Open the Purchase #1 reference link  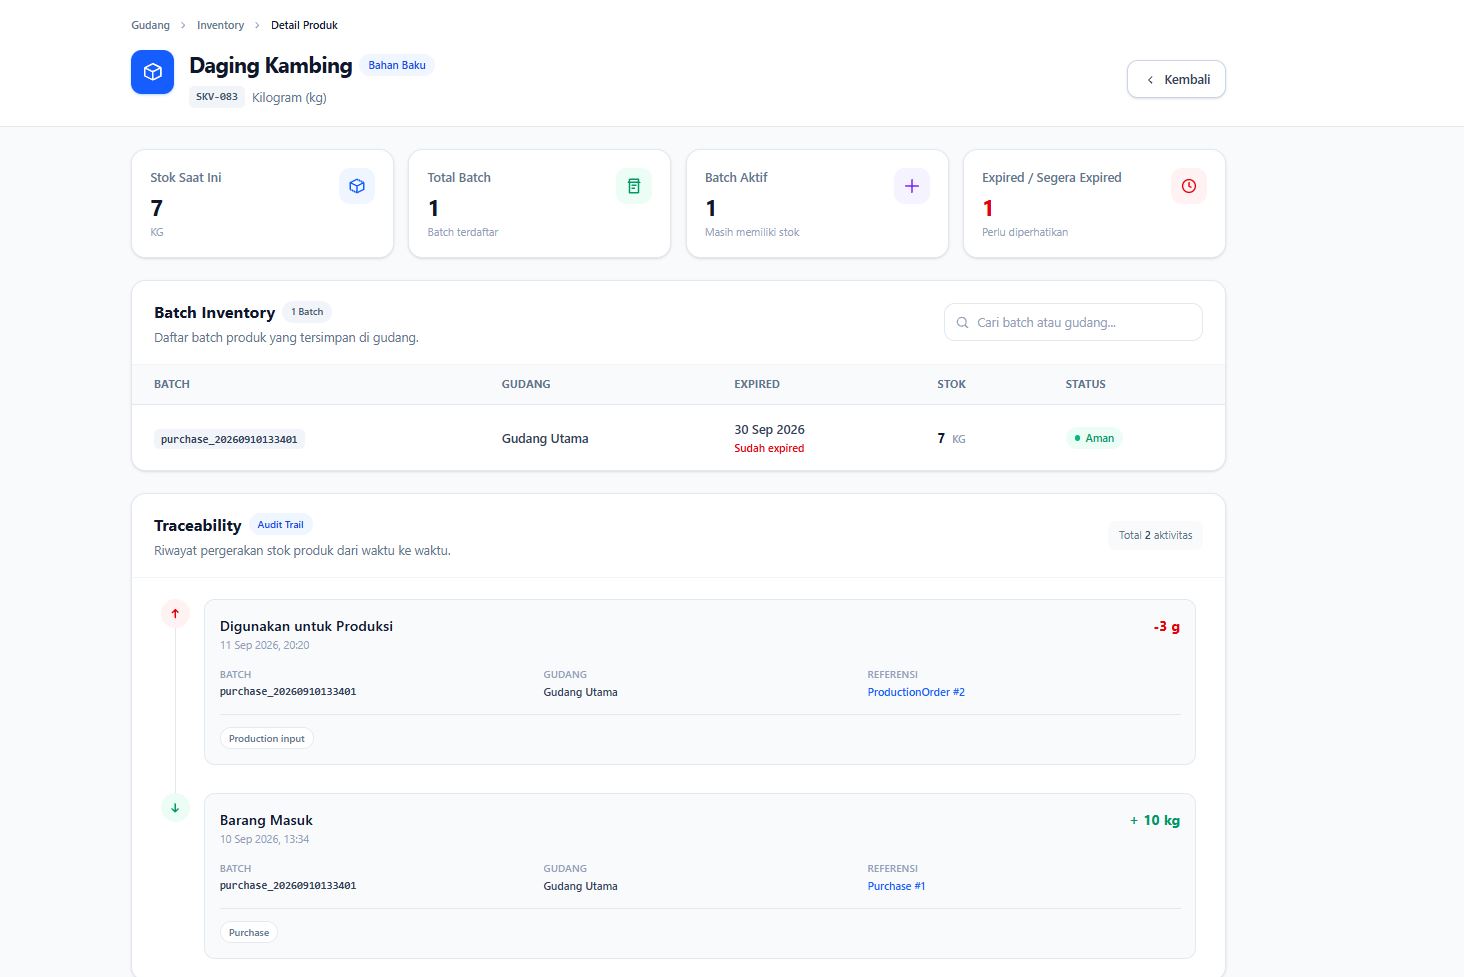tap(896, 886)
